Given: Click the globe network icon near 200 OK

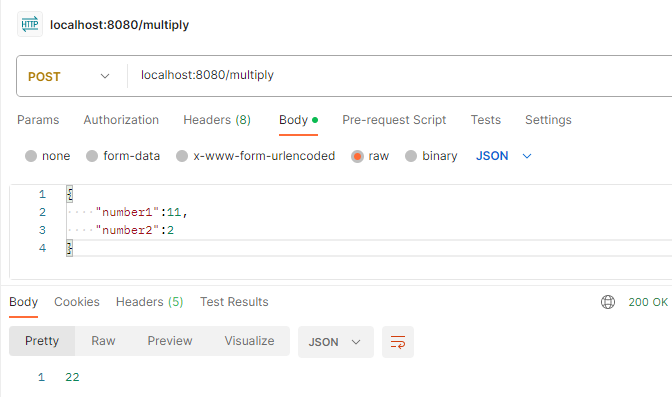Looking at the screenshot, I should pos(608,302).
